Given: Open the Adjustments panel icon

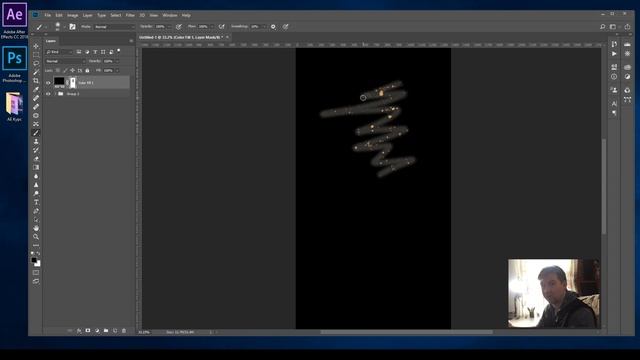Looking at the screenshot, I should [627, 77].
